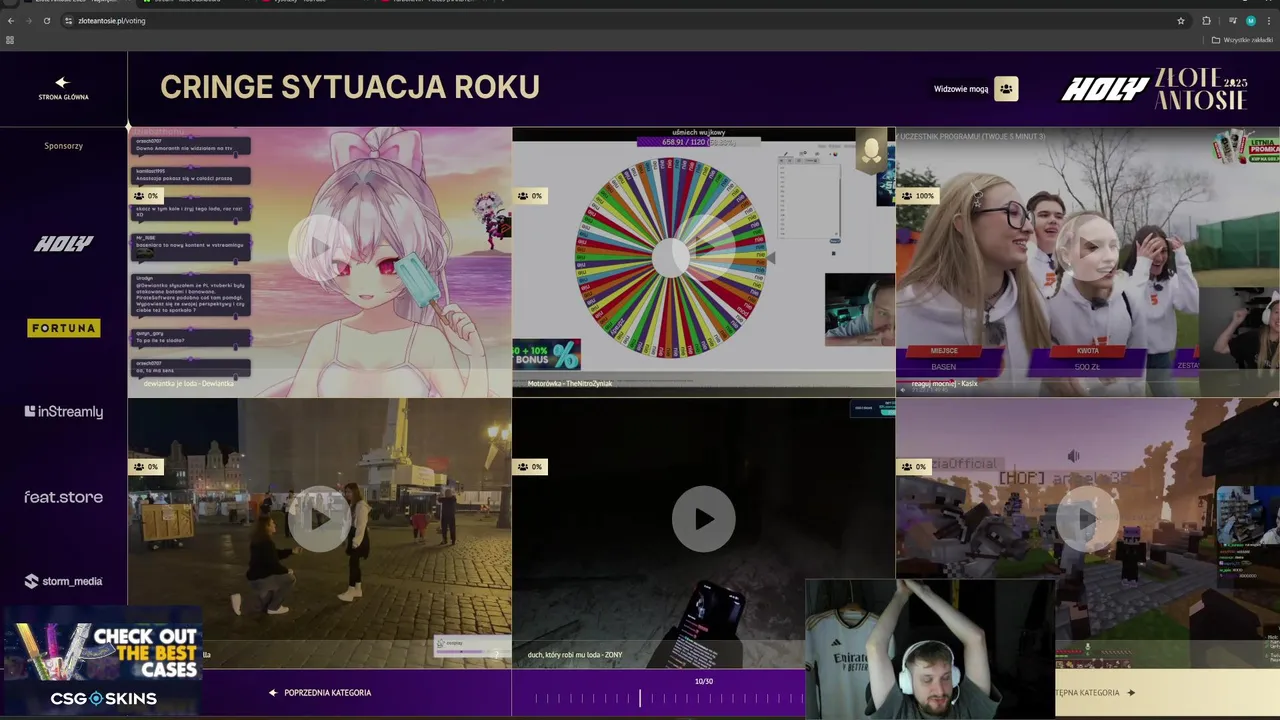Click the 0% vote badge on wheel clip
Viewport: 1280px width, 720px height.
click(530, 196)
